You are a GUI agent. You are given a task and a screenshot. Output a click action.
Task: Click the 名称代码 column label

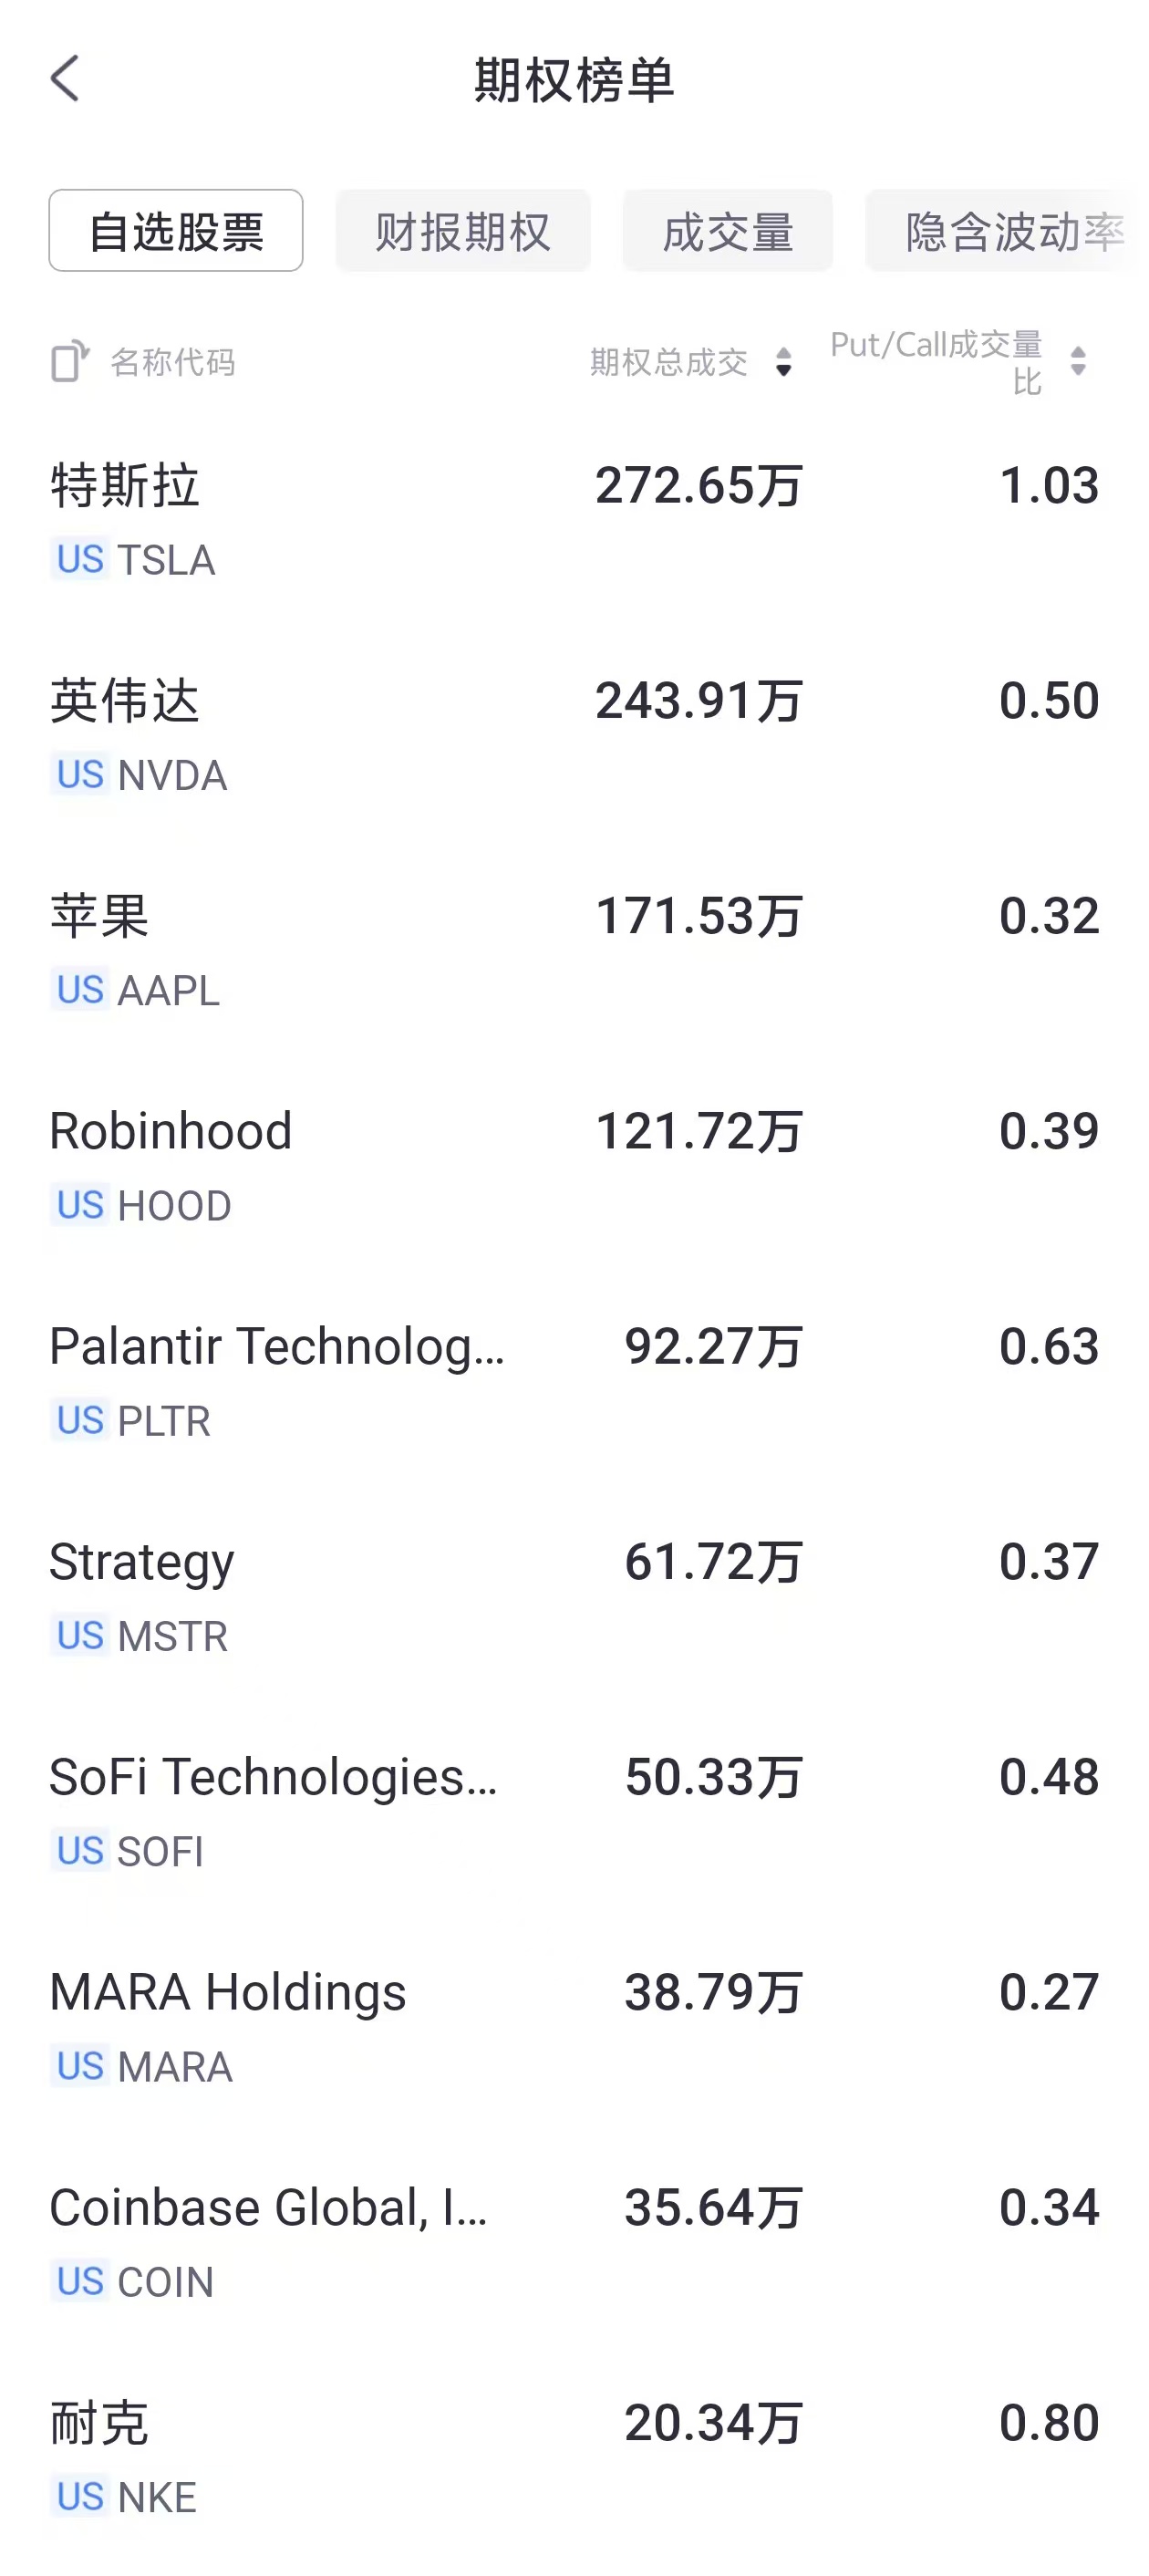click(x=173, y=362)
